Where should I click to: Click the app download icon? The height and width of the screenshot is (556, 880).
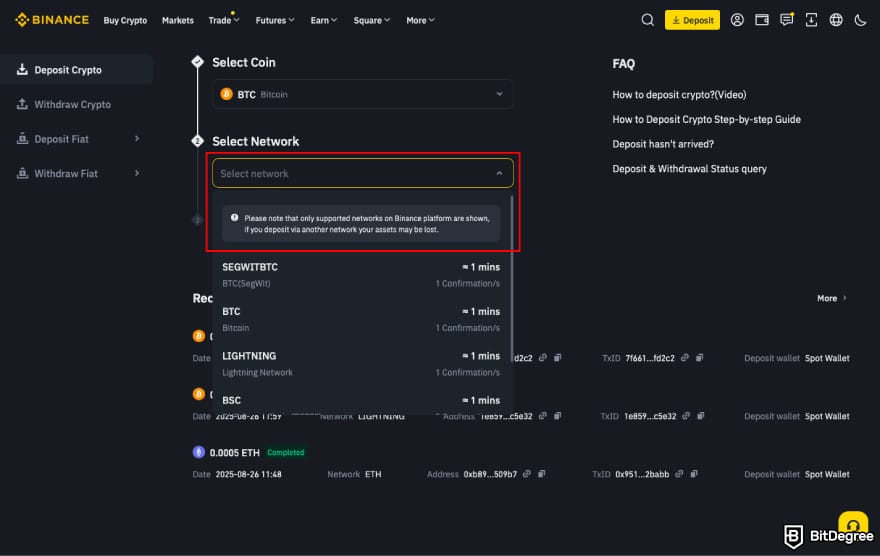tap(811, 20)
